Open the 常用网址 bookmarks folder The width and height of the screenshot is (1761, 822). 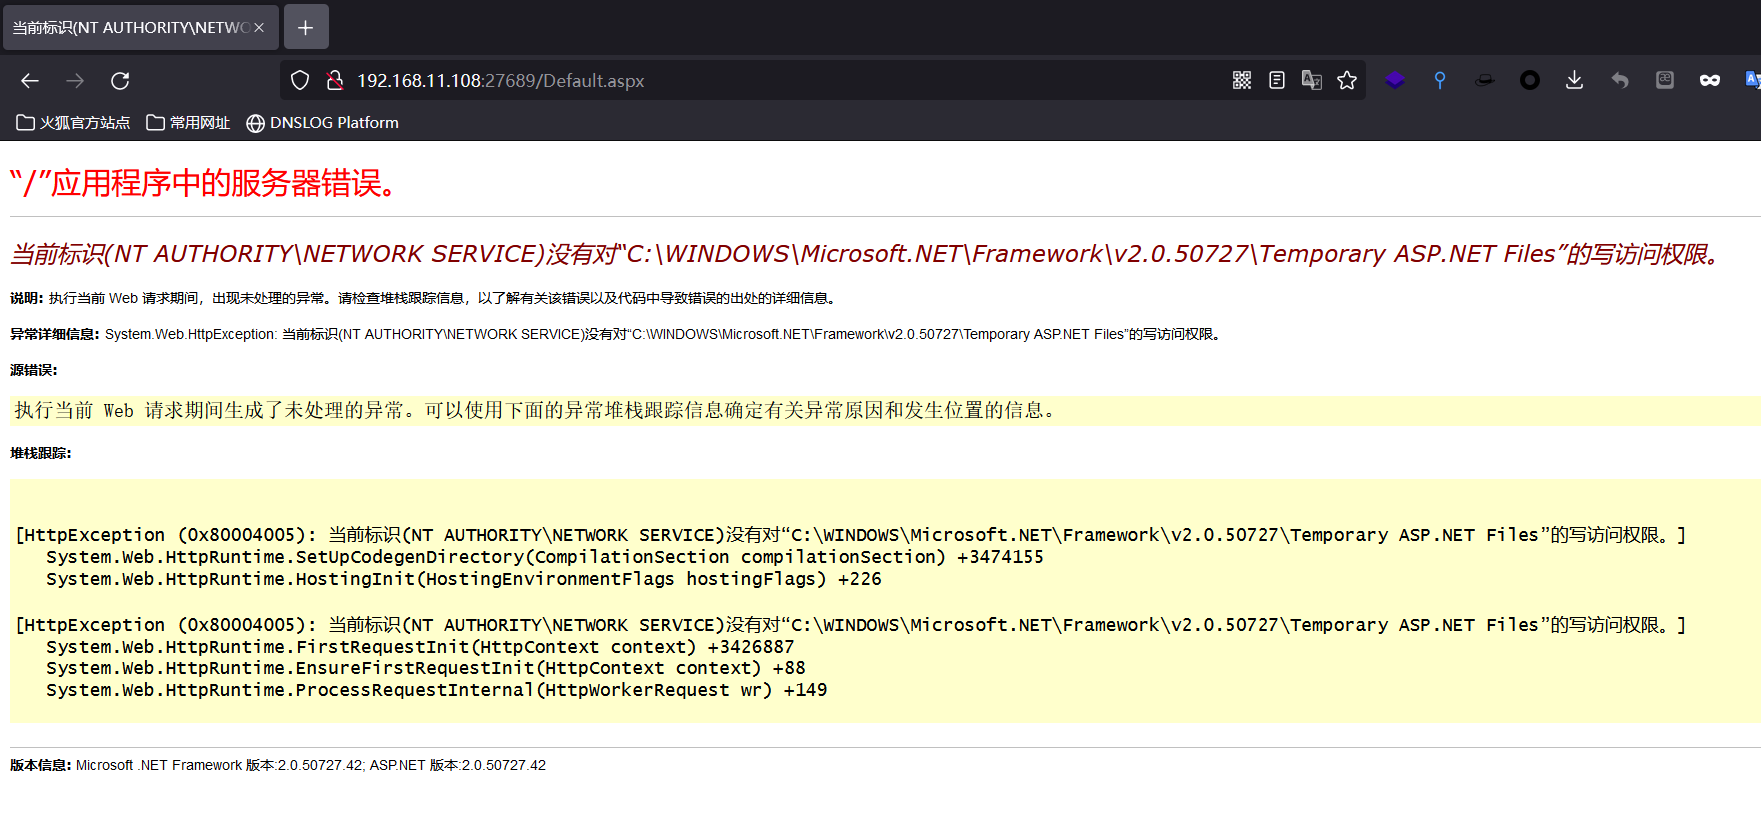(188, 123)
